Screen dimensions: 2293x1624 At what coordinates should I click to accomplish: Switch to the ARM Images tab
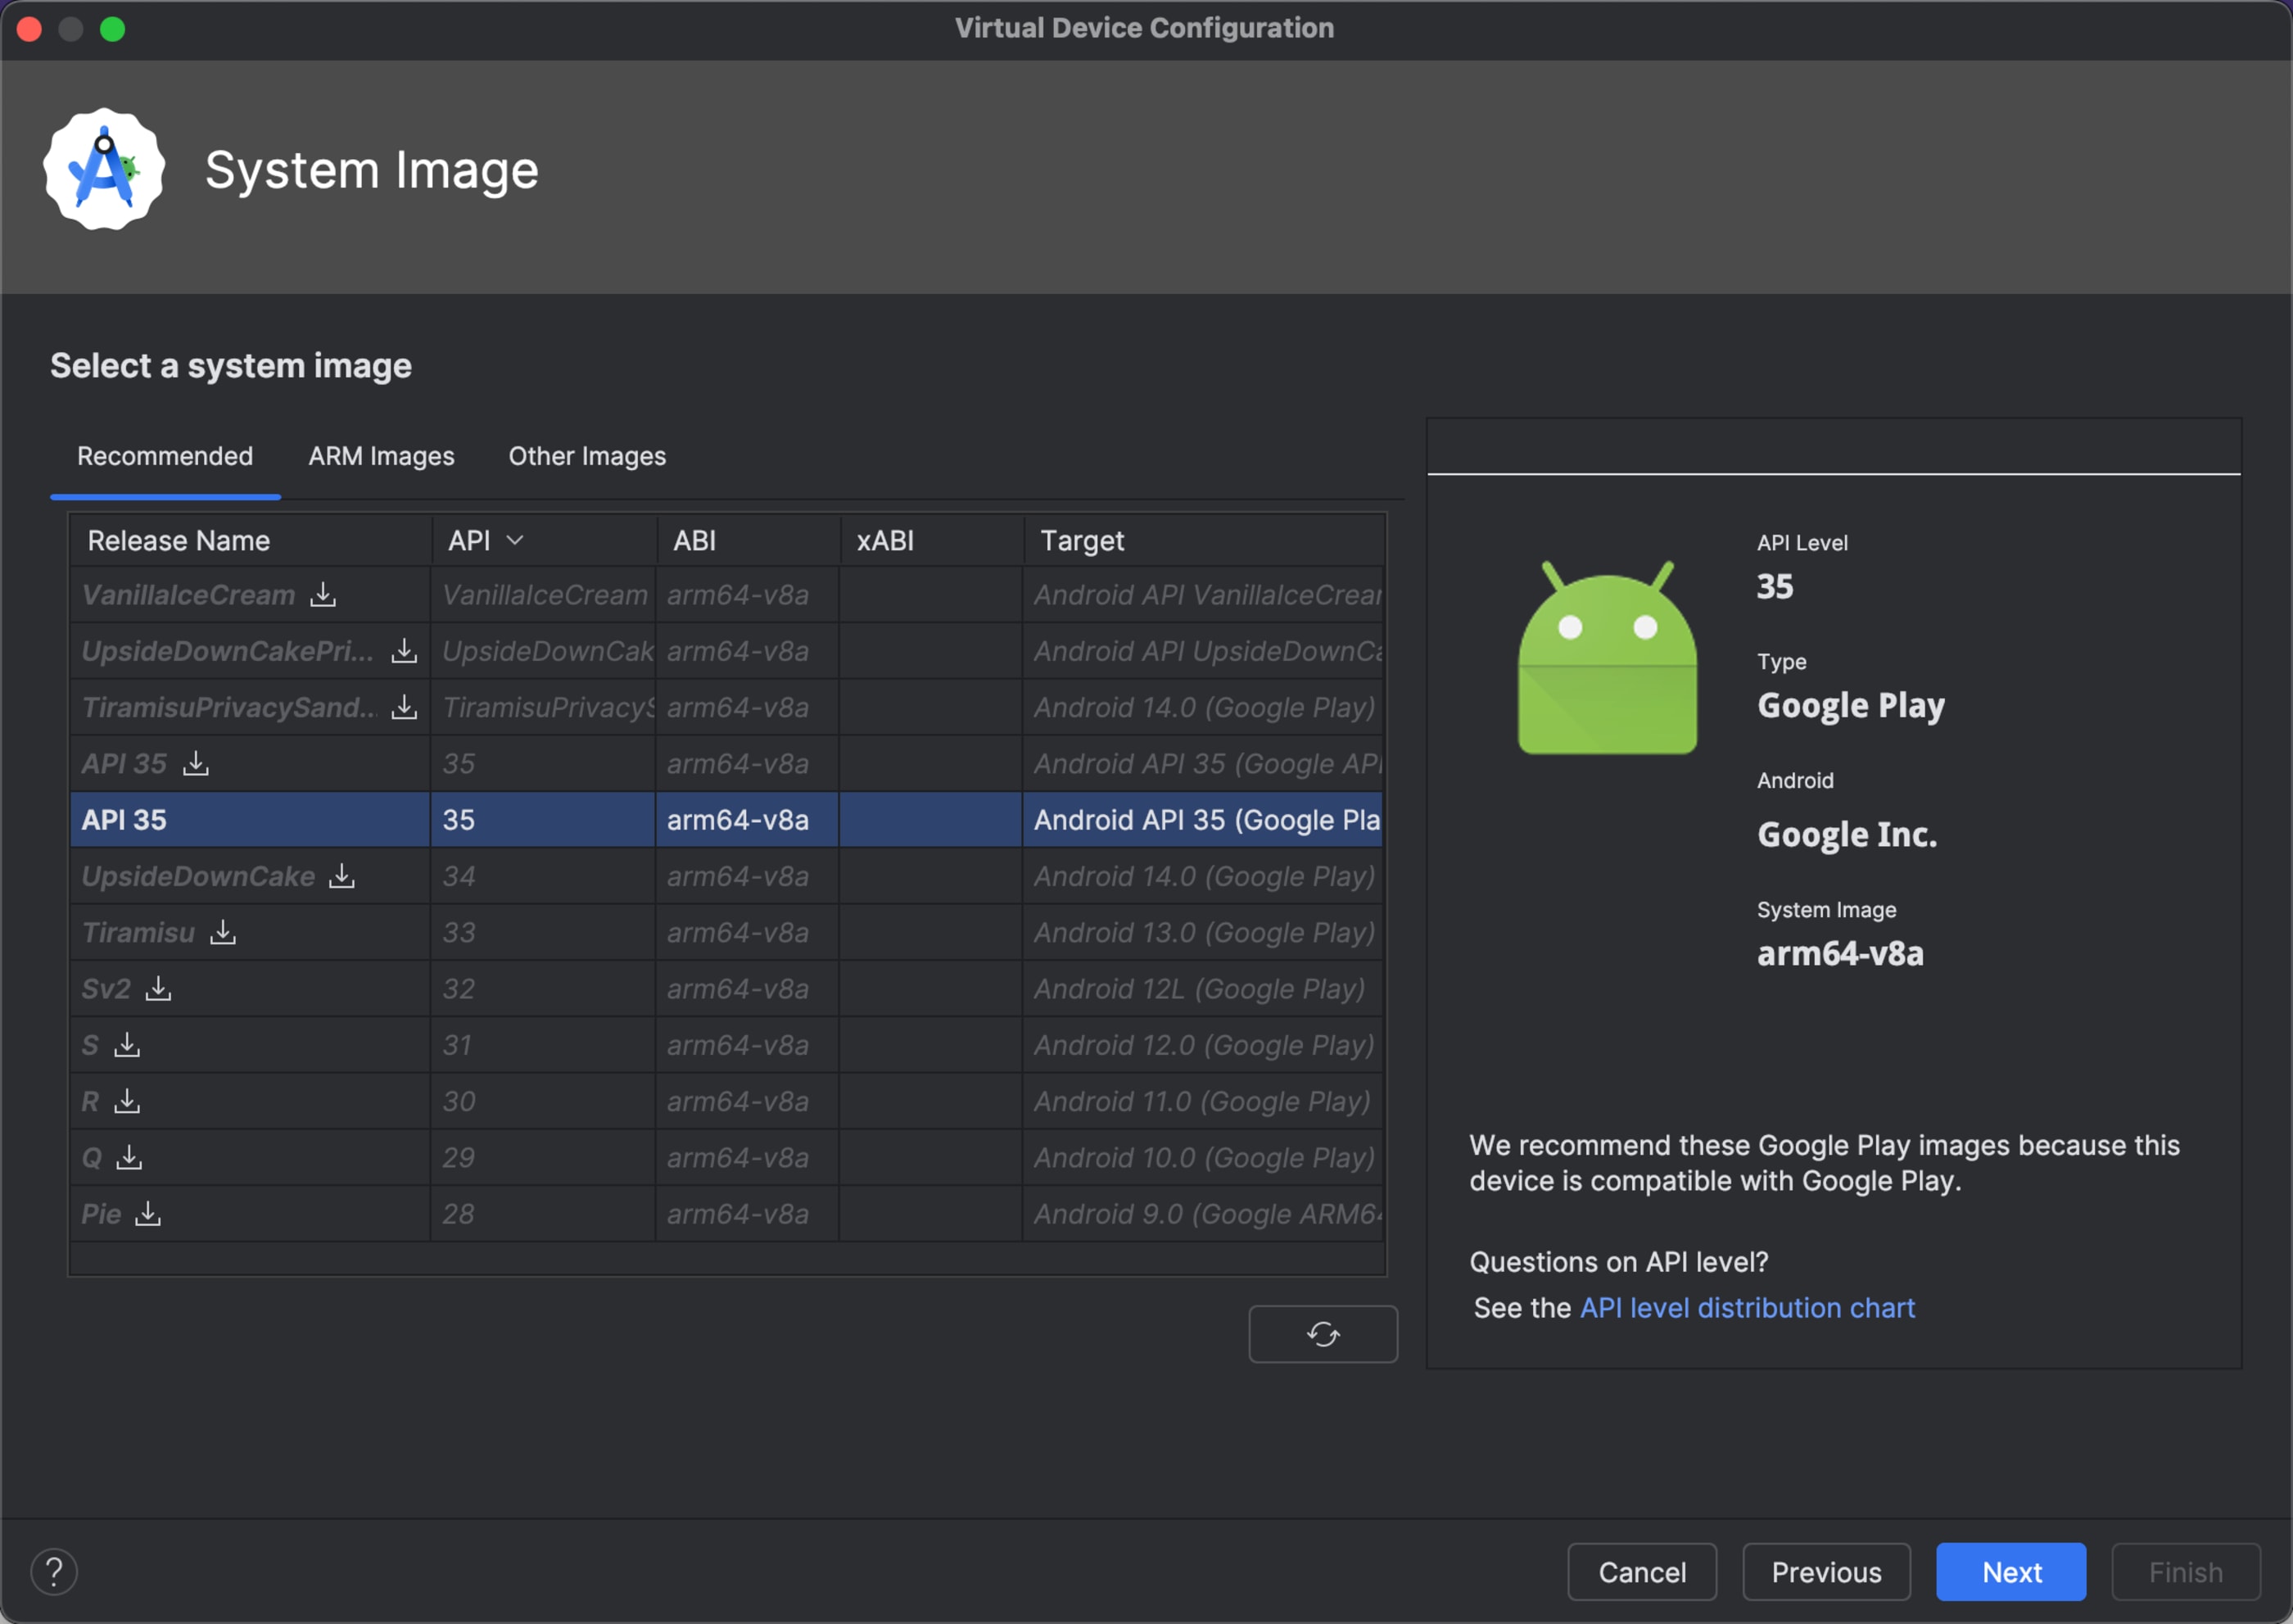point(381,456)
